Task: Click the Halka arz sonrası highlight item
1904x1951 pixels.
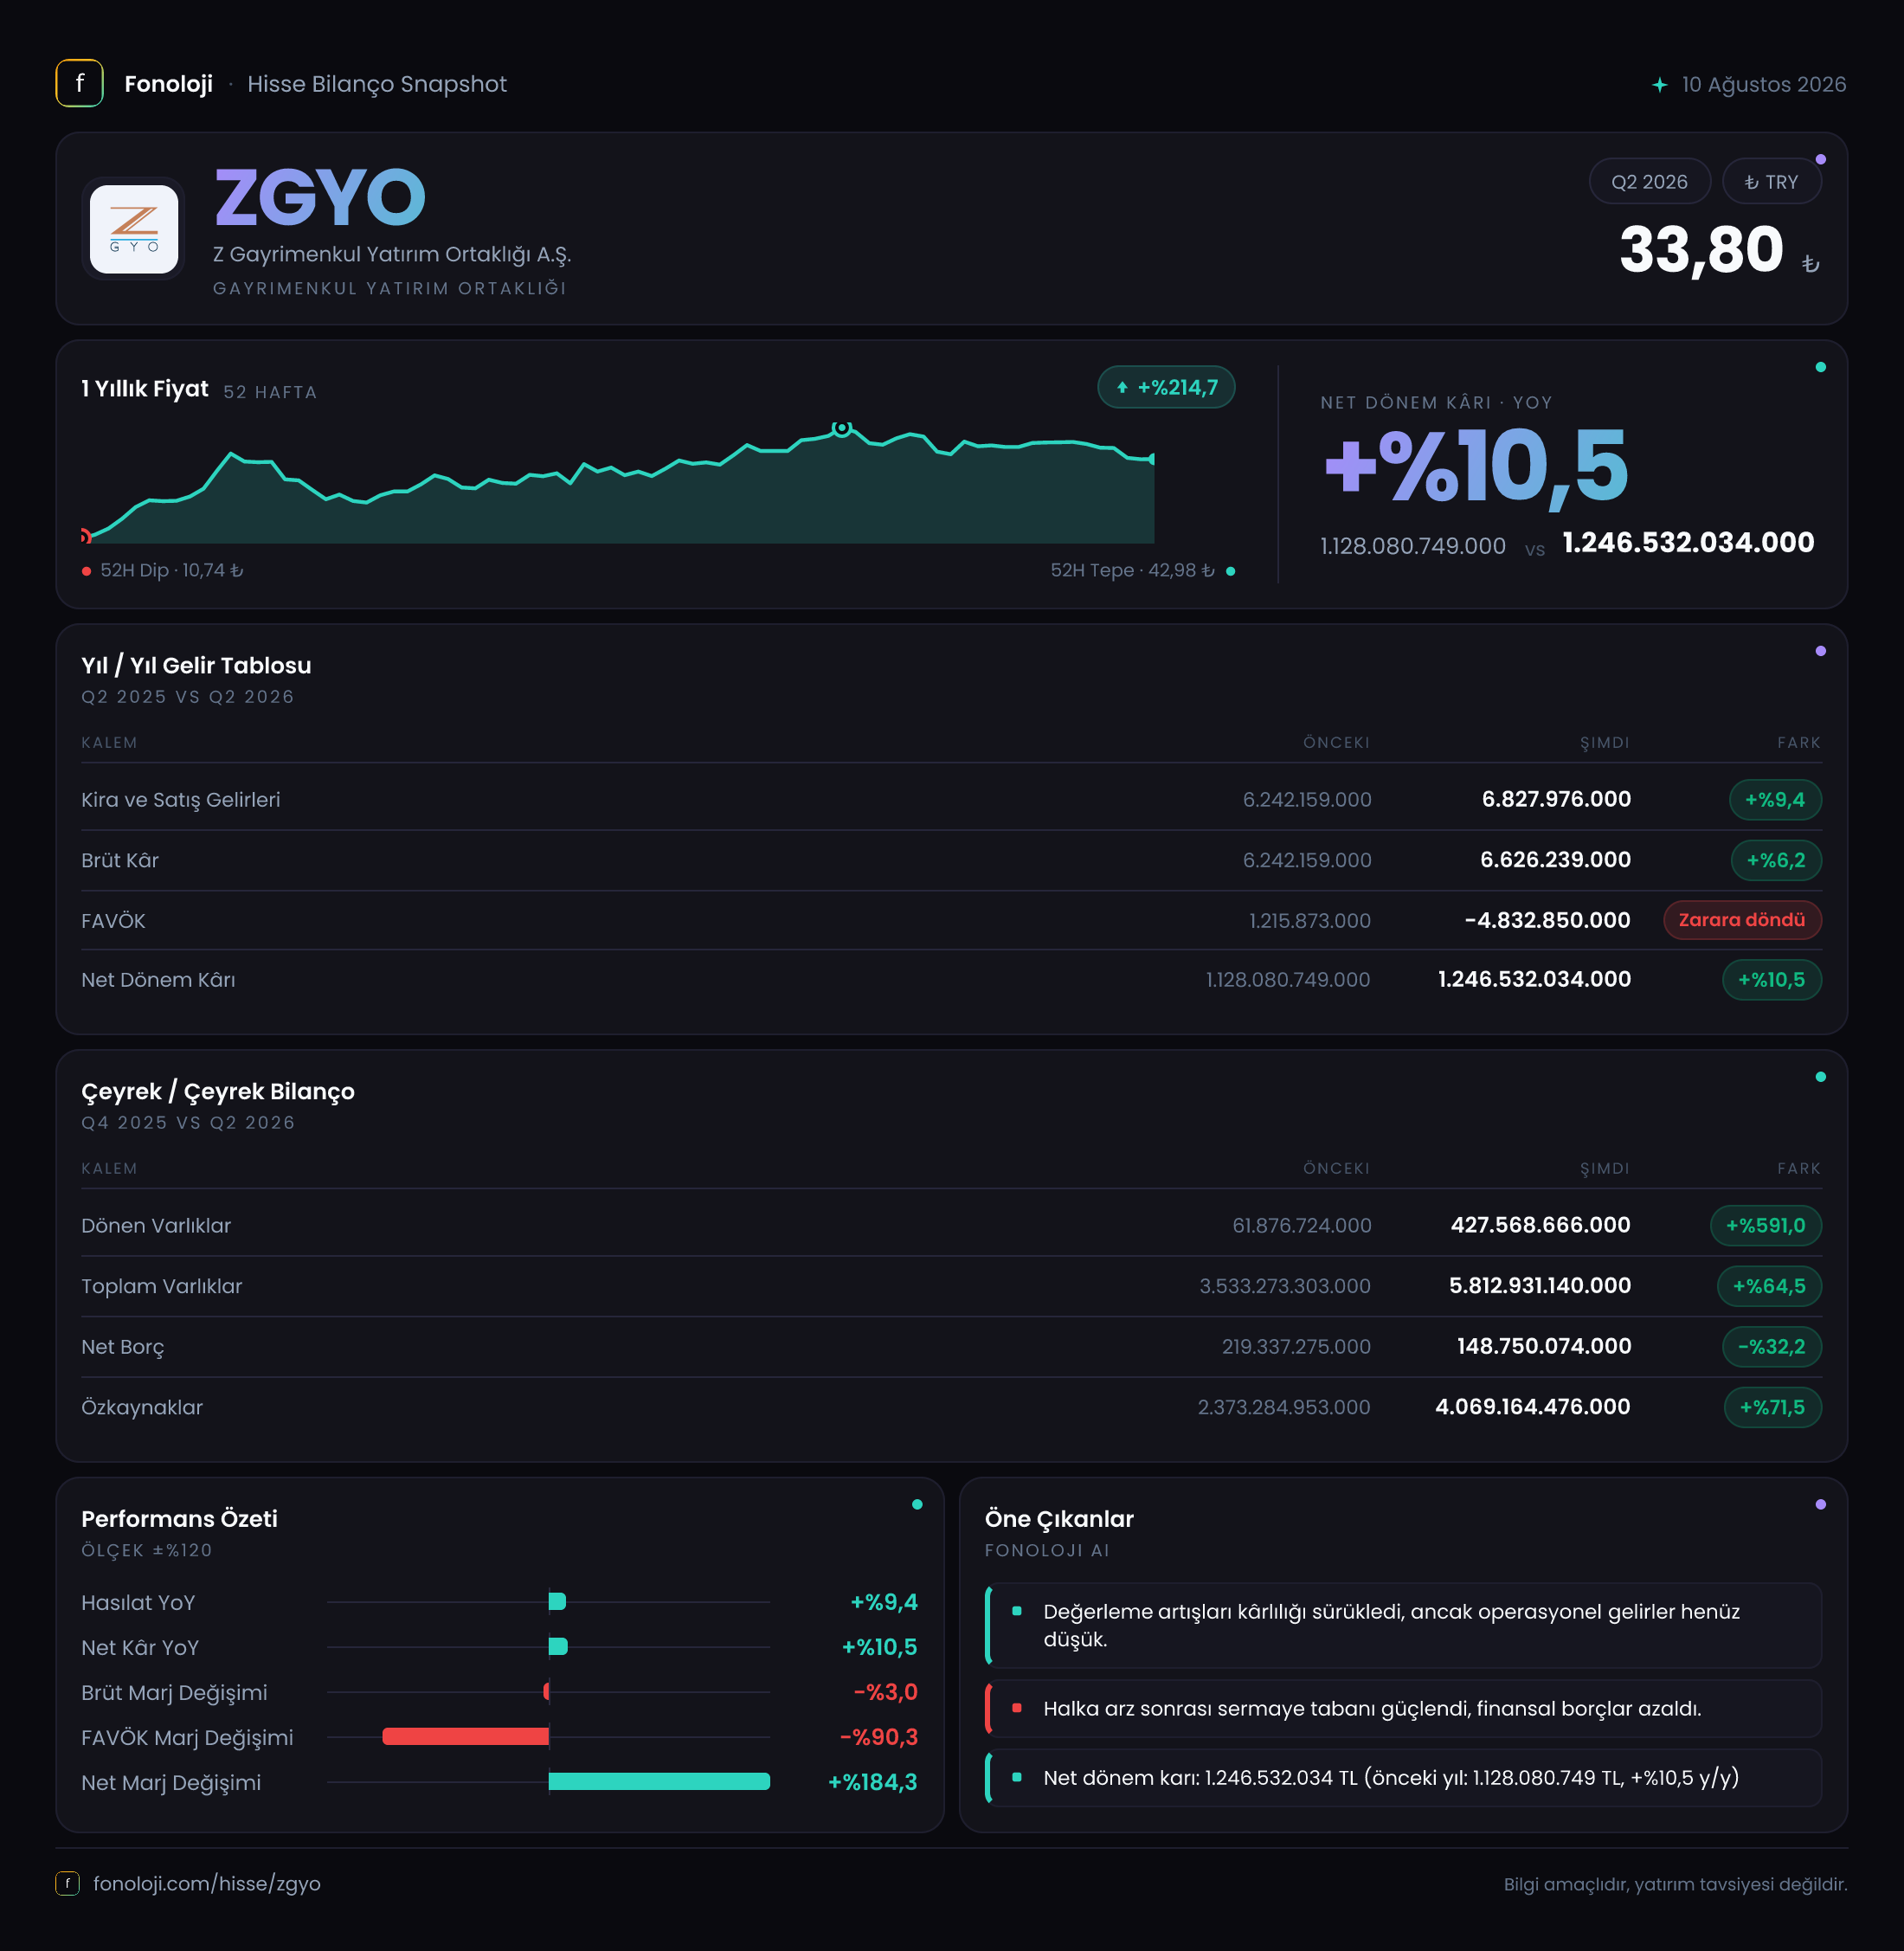Action: point(1403,1708)
